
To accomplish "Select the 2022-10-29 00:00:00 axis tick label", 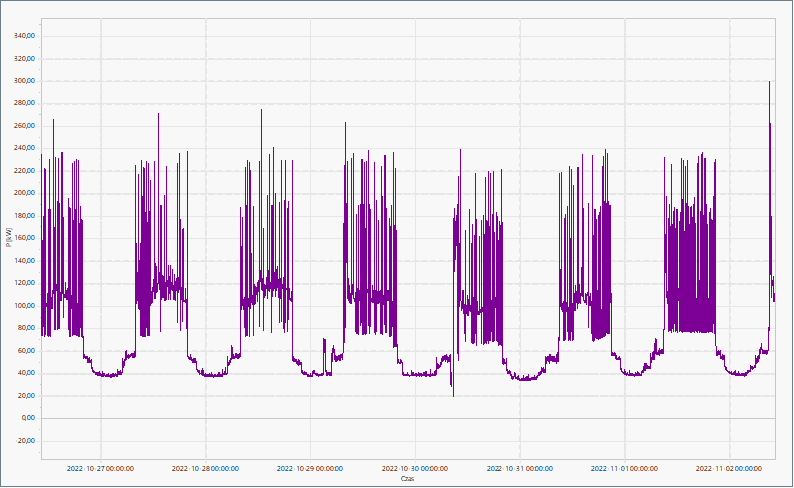I will coord(310,468).
